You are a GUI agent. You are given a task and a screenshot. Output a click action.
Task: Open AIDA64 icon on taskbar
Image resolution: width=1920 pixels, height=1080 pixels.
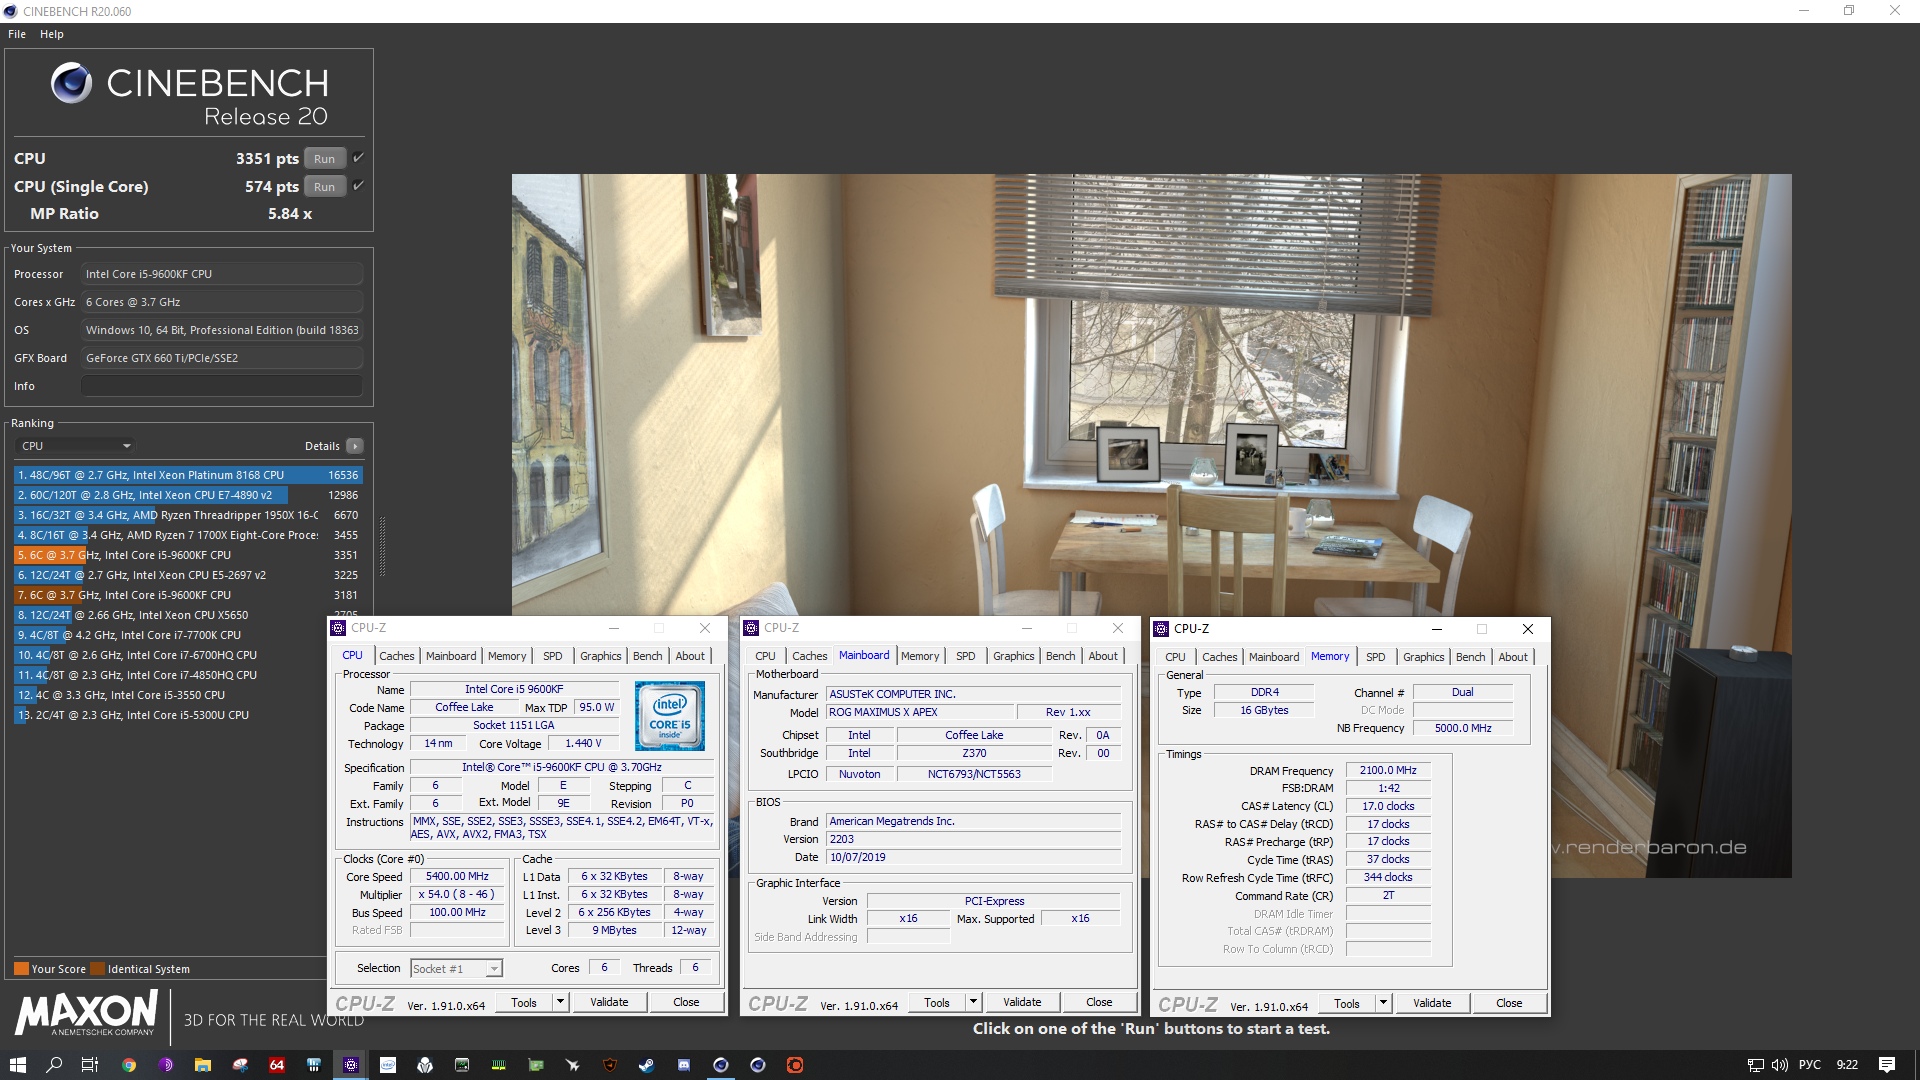tap(277, 1065)
